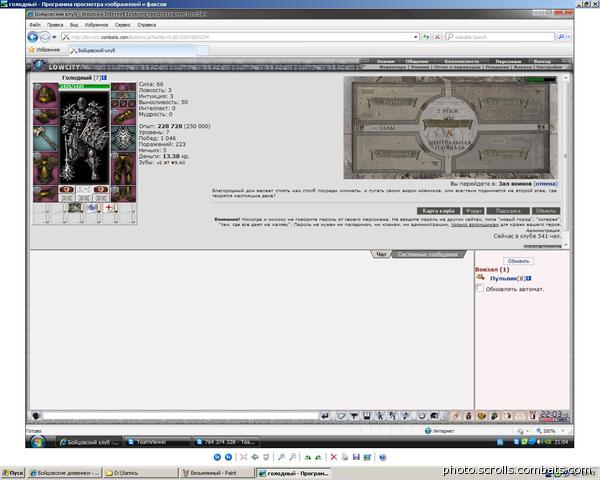This screenshot has height=480, width=600.
Task: Click the Избранное favorites star button
Action: (x=44, y=50)
